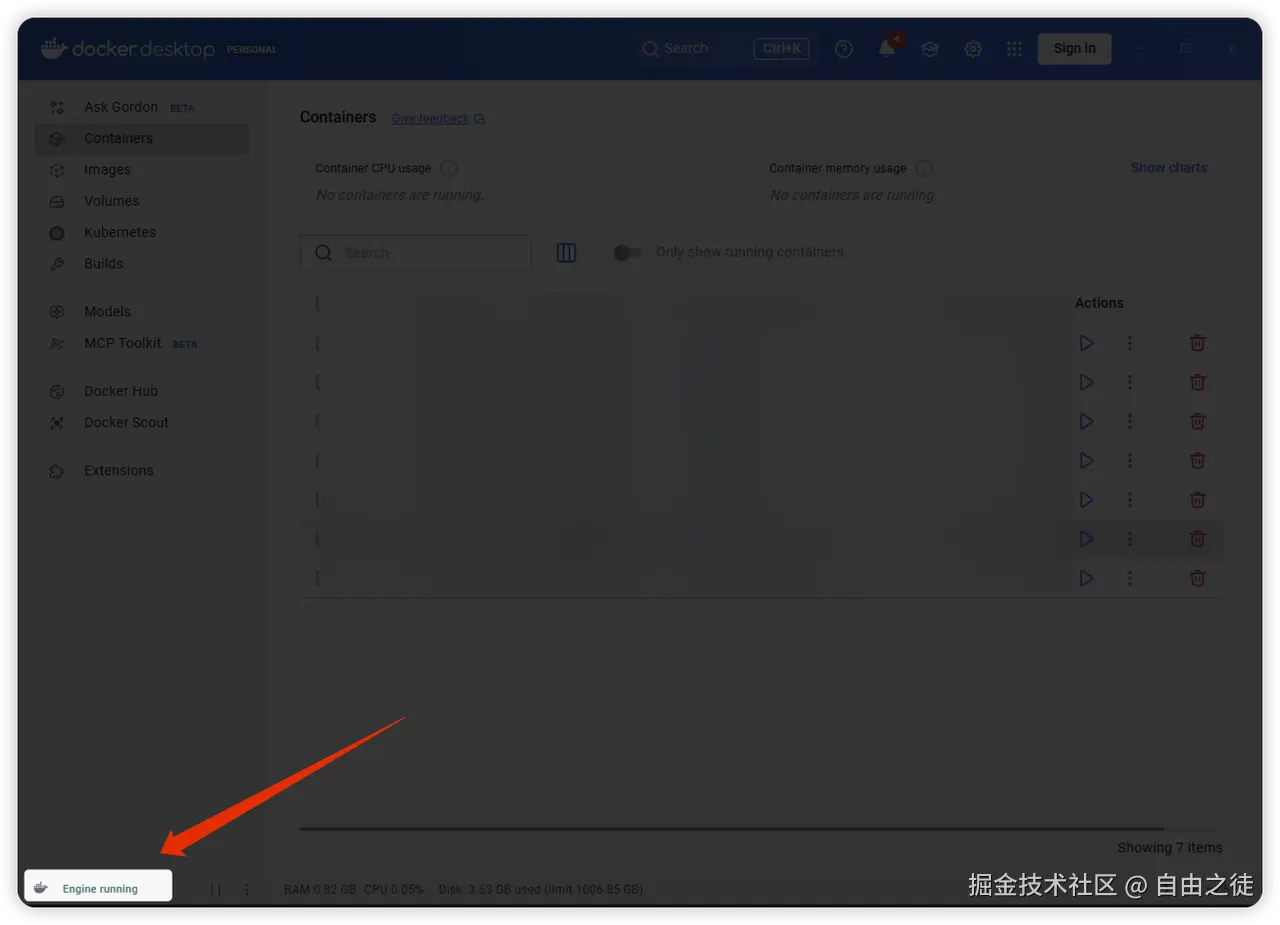
Task: Click the Showing 7 items text
Action: (1170, 848)
